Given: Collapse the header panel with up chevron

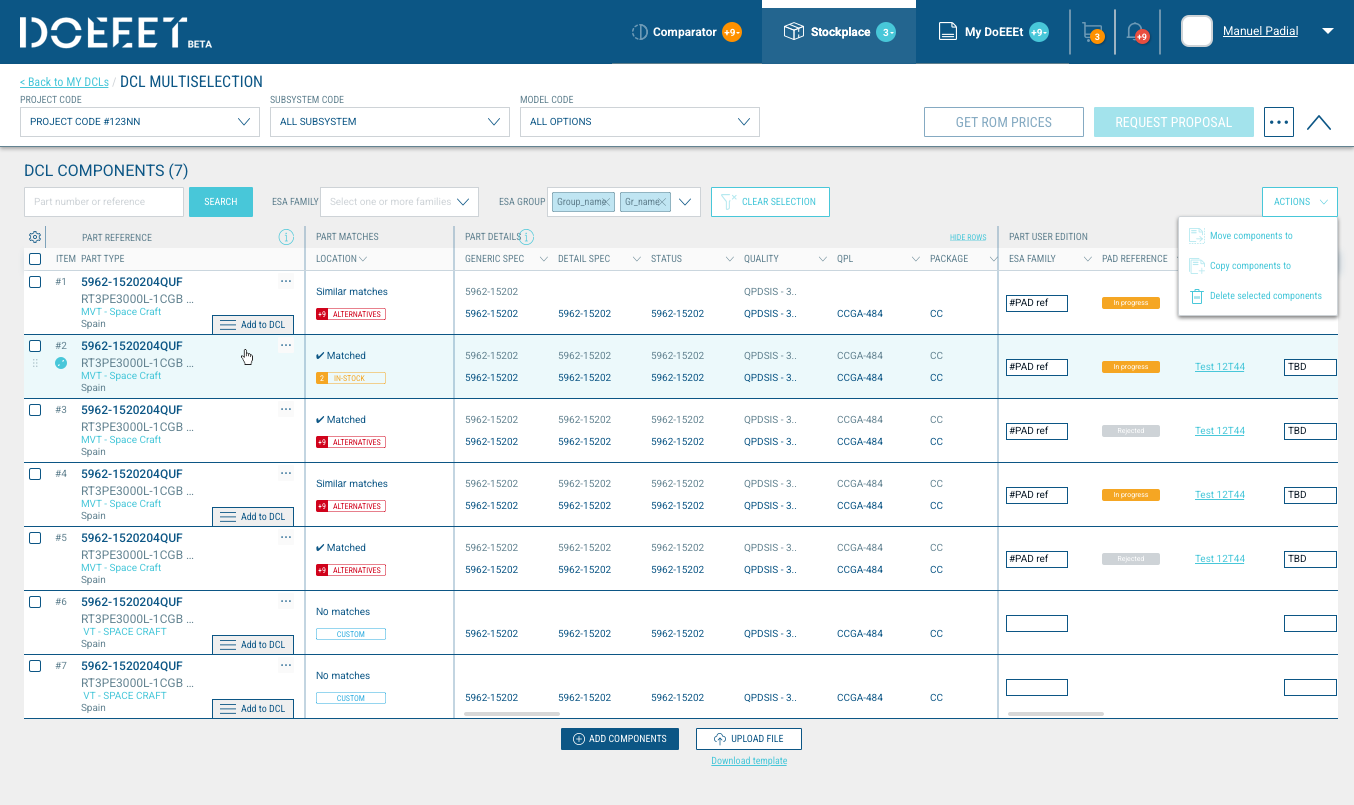Looking at the screenshot, I should [1319, 123].
